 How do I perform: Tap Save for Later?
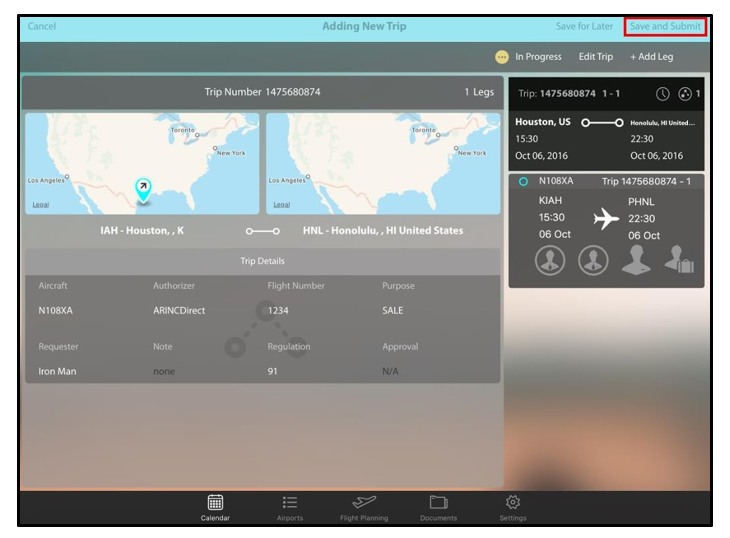586,26
